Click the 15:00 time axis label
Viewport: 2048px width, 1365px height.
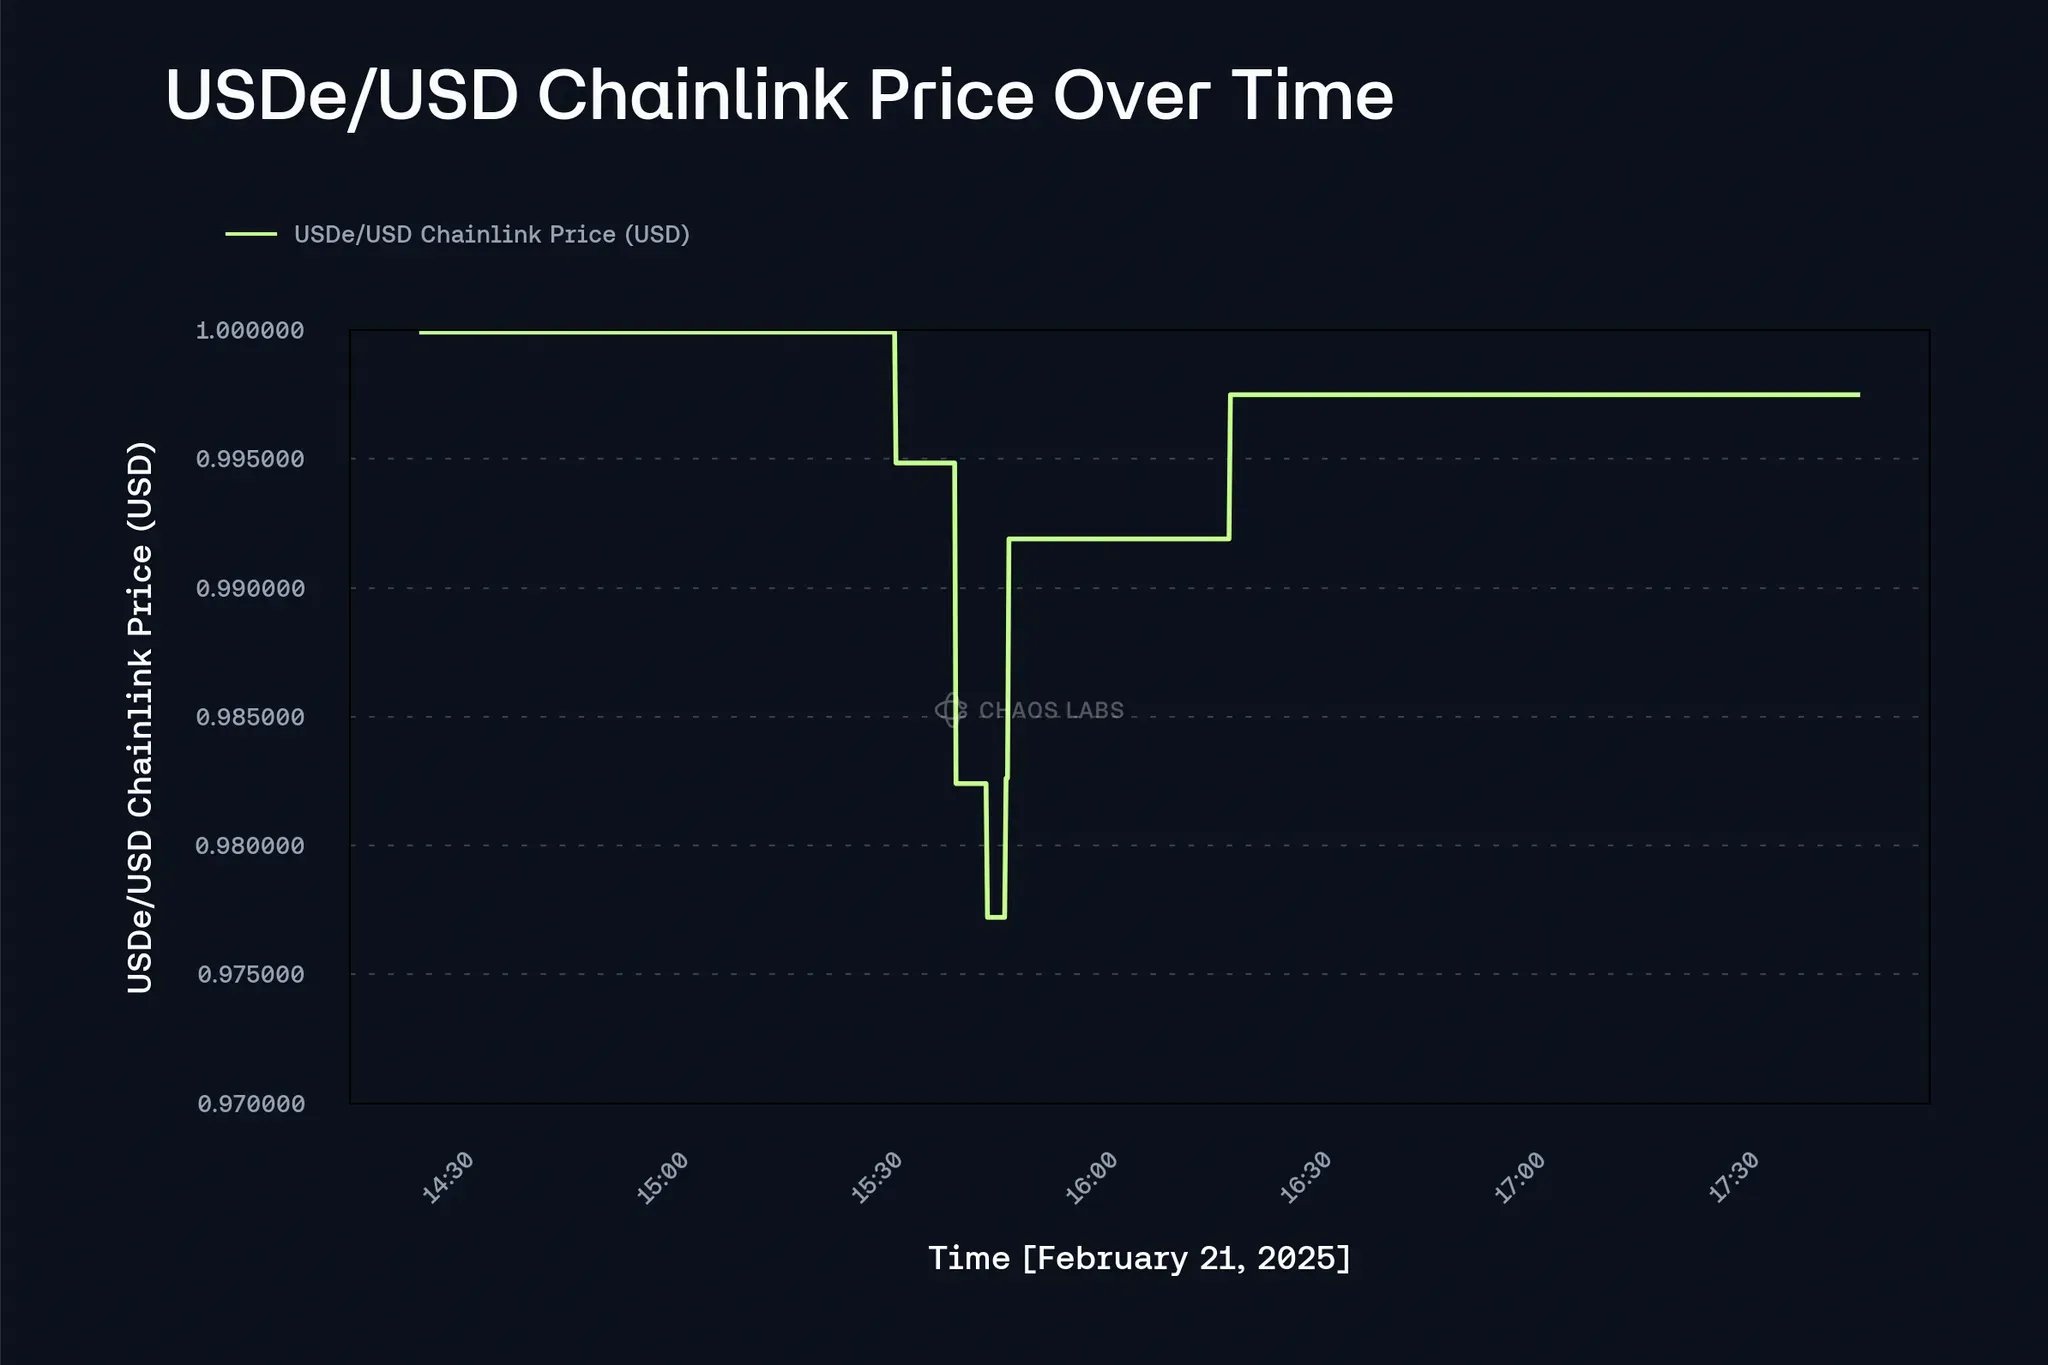(x=662, y=1178)
